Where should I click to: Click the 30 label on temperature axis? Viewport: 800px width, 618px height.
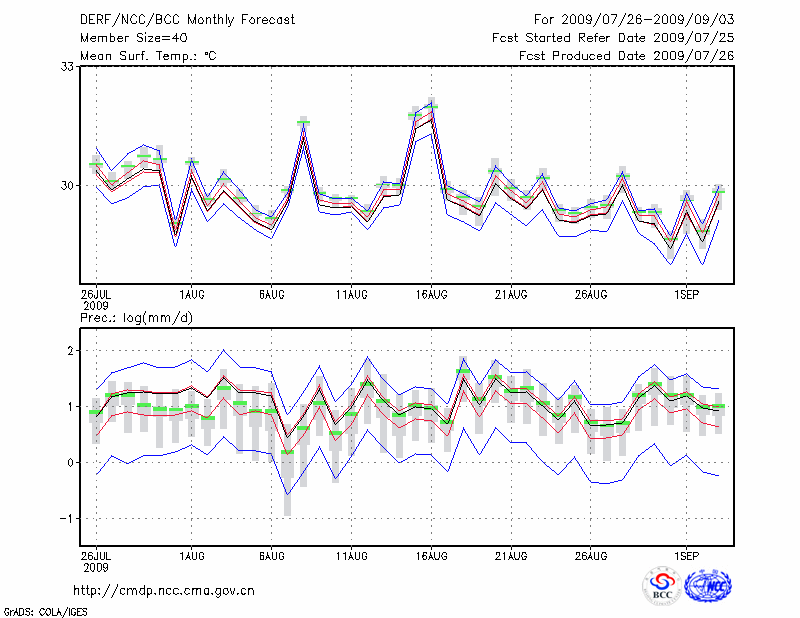(x=69, y=185)
